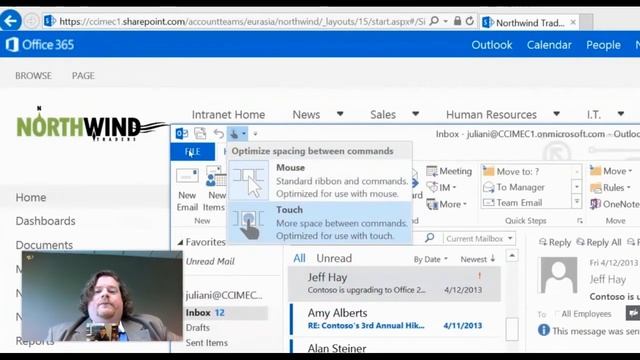
Task: Click the browser address bar URL
Action: click(x=242, y=21)
